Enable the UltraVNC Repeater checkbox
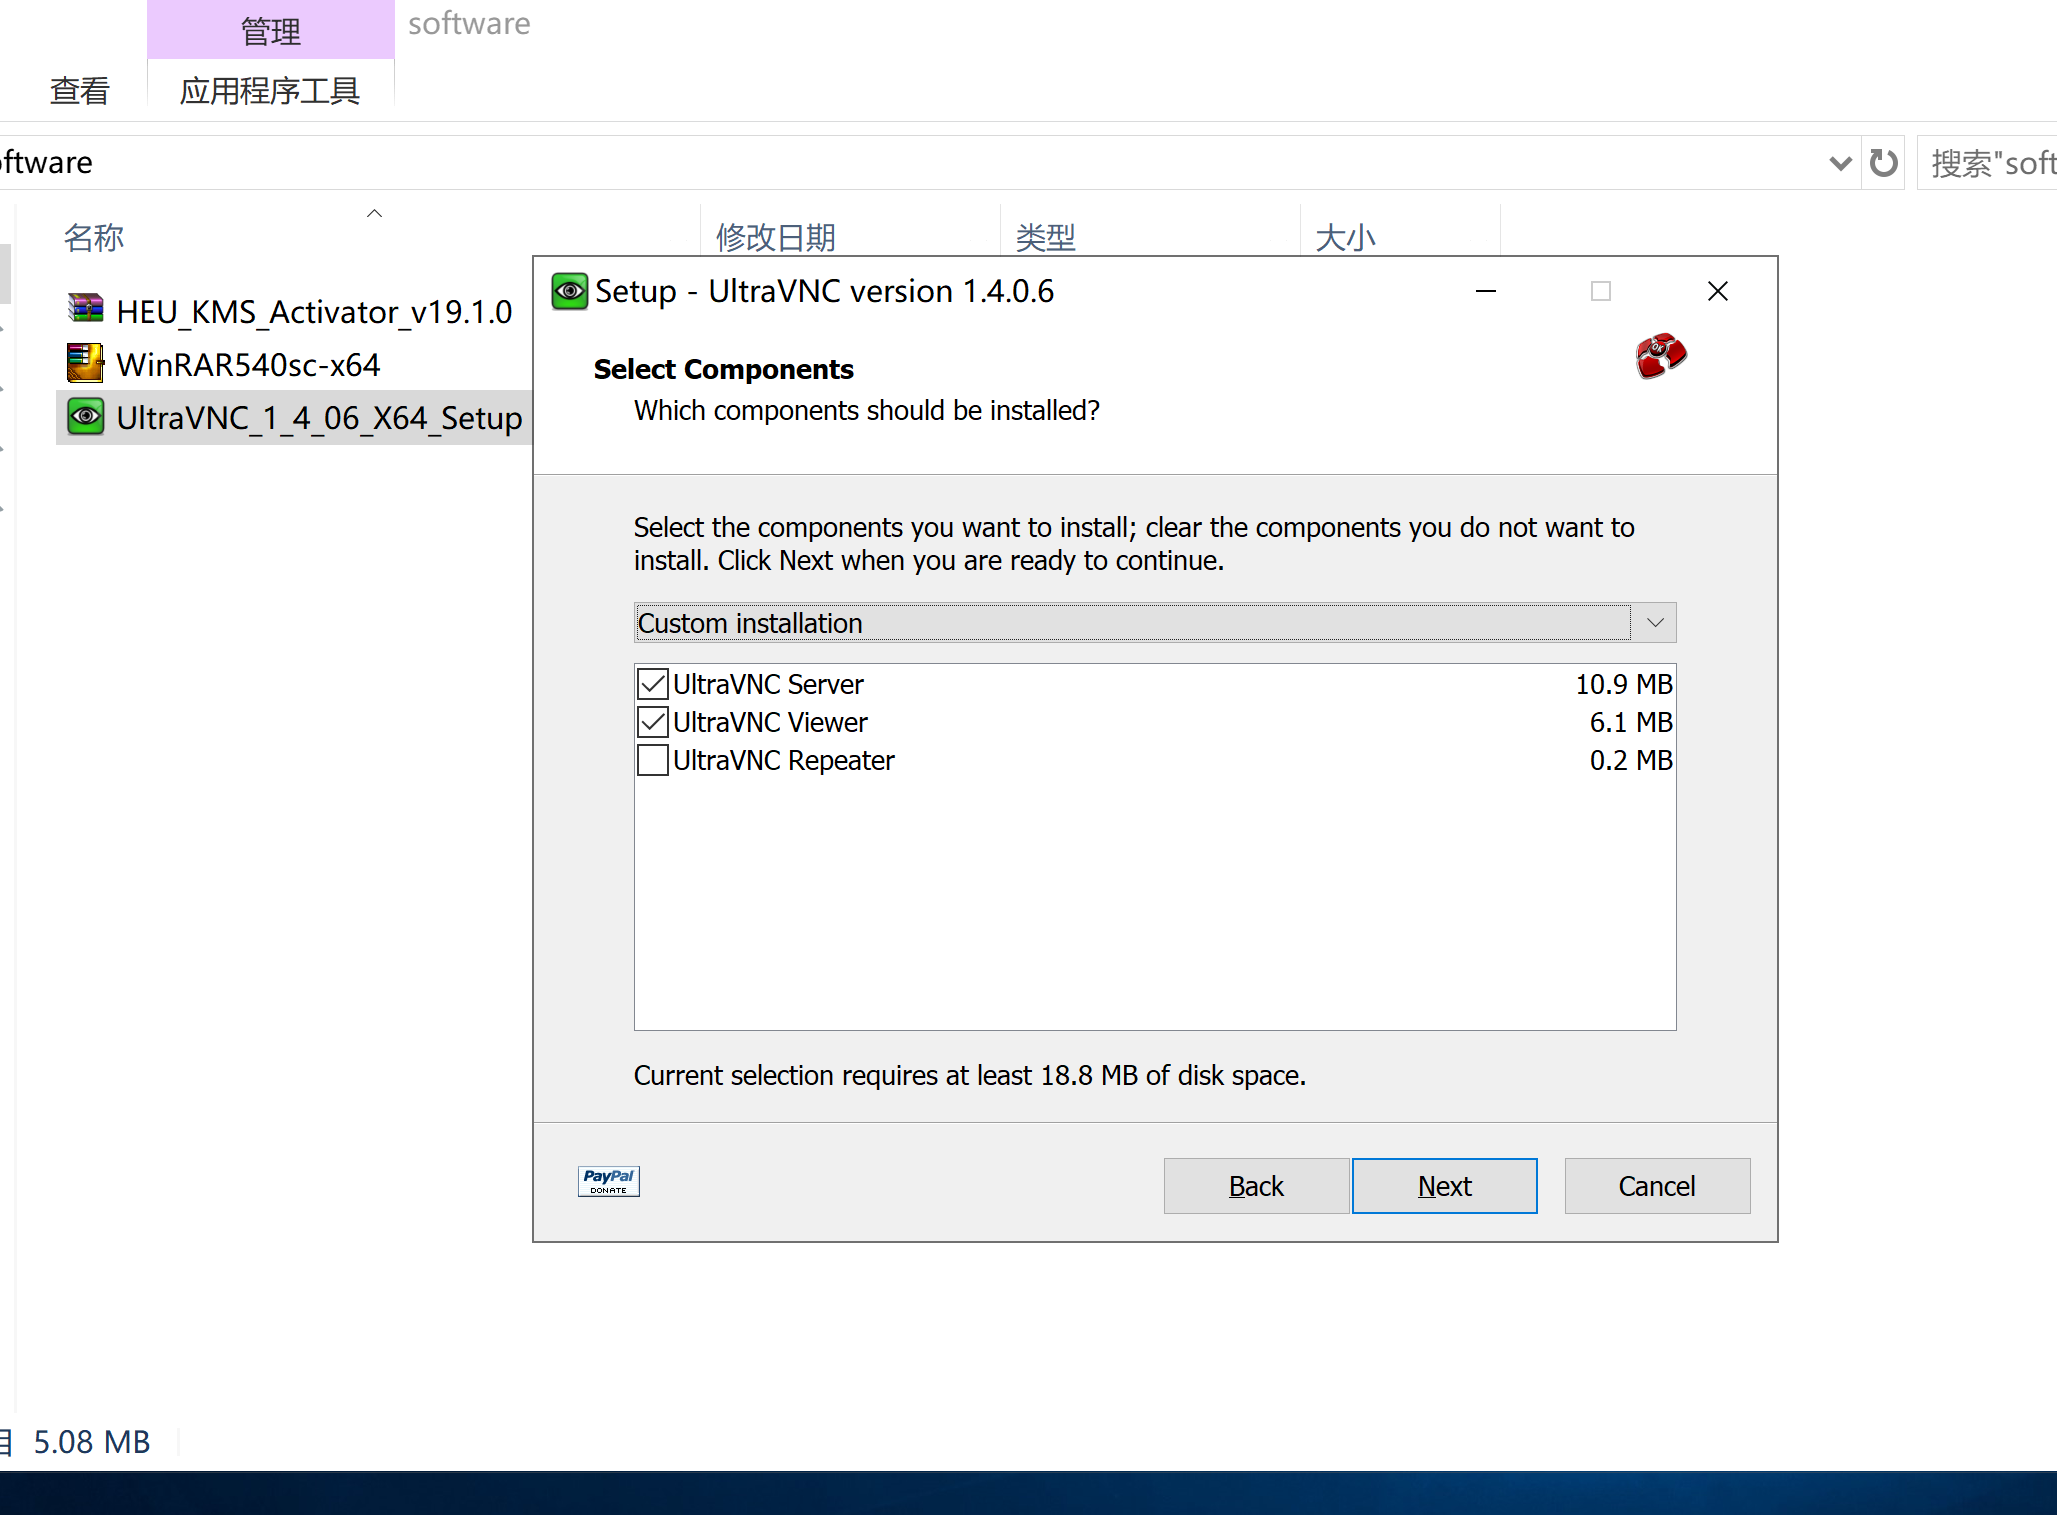2057x1515 pixels. pyautogui.click(x=653, y=760)
